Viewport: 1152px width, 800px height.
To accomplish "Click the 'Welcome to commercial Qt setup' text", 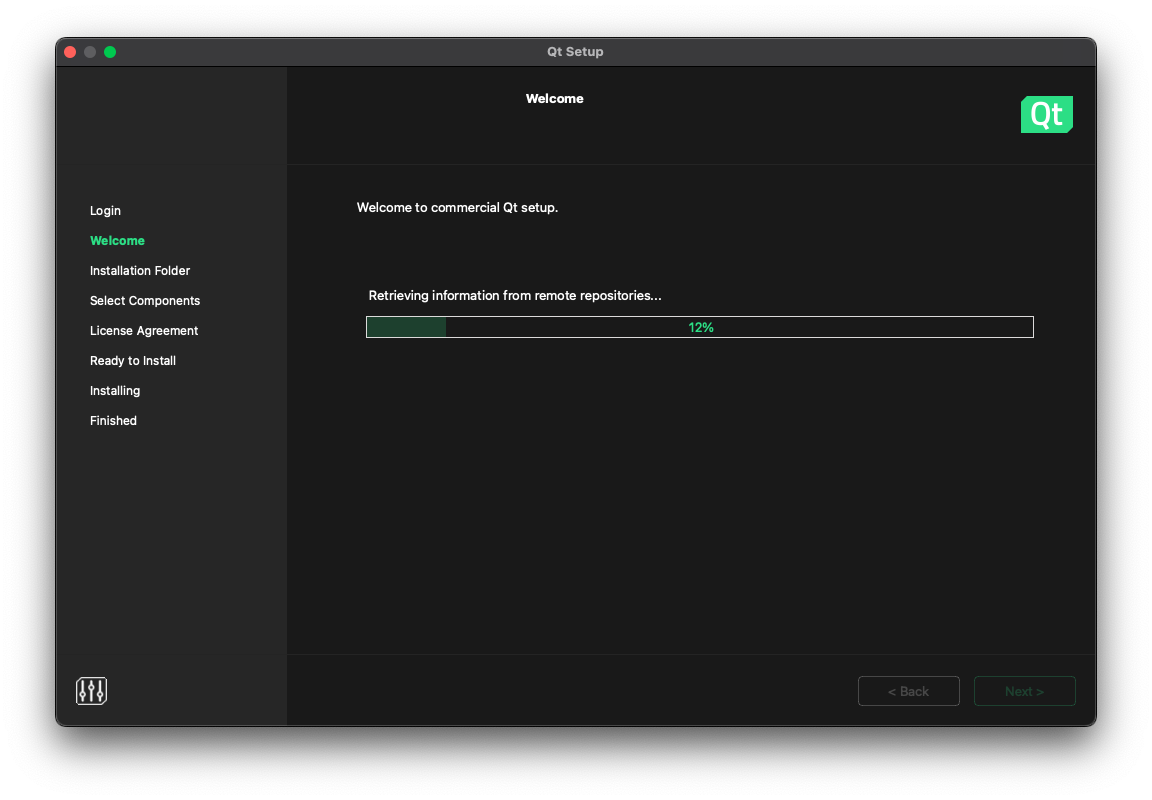I will coord(457,208).
